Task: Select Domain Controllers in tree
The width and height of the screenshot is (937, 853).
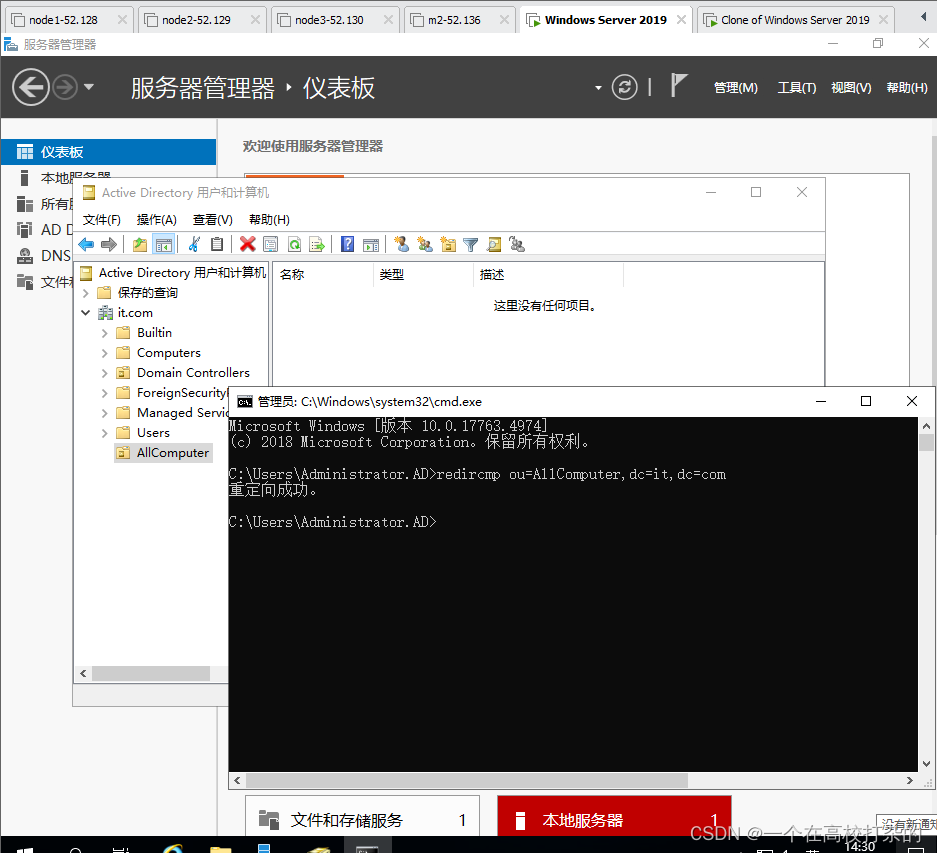Action: pos(193,372)
